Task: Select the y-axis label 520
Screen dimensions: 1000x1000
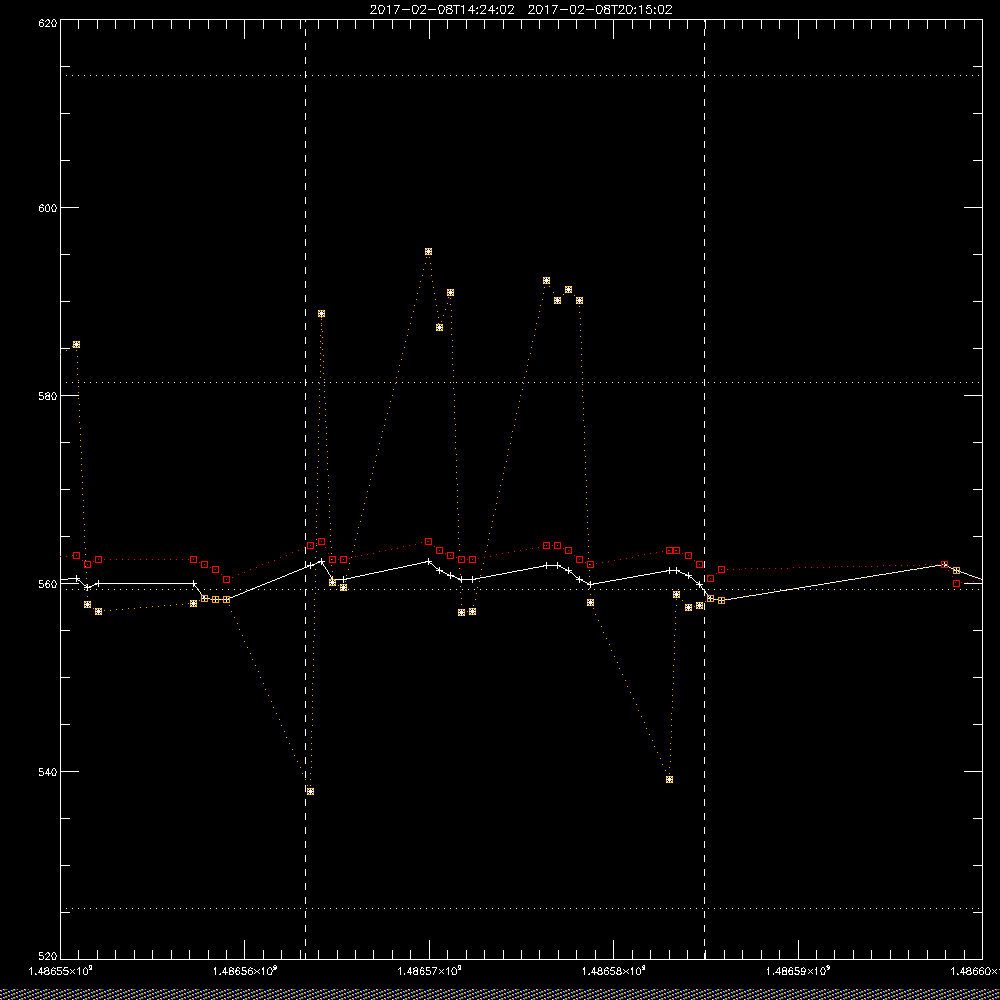Action: [x=48, y=957]
